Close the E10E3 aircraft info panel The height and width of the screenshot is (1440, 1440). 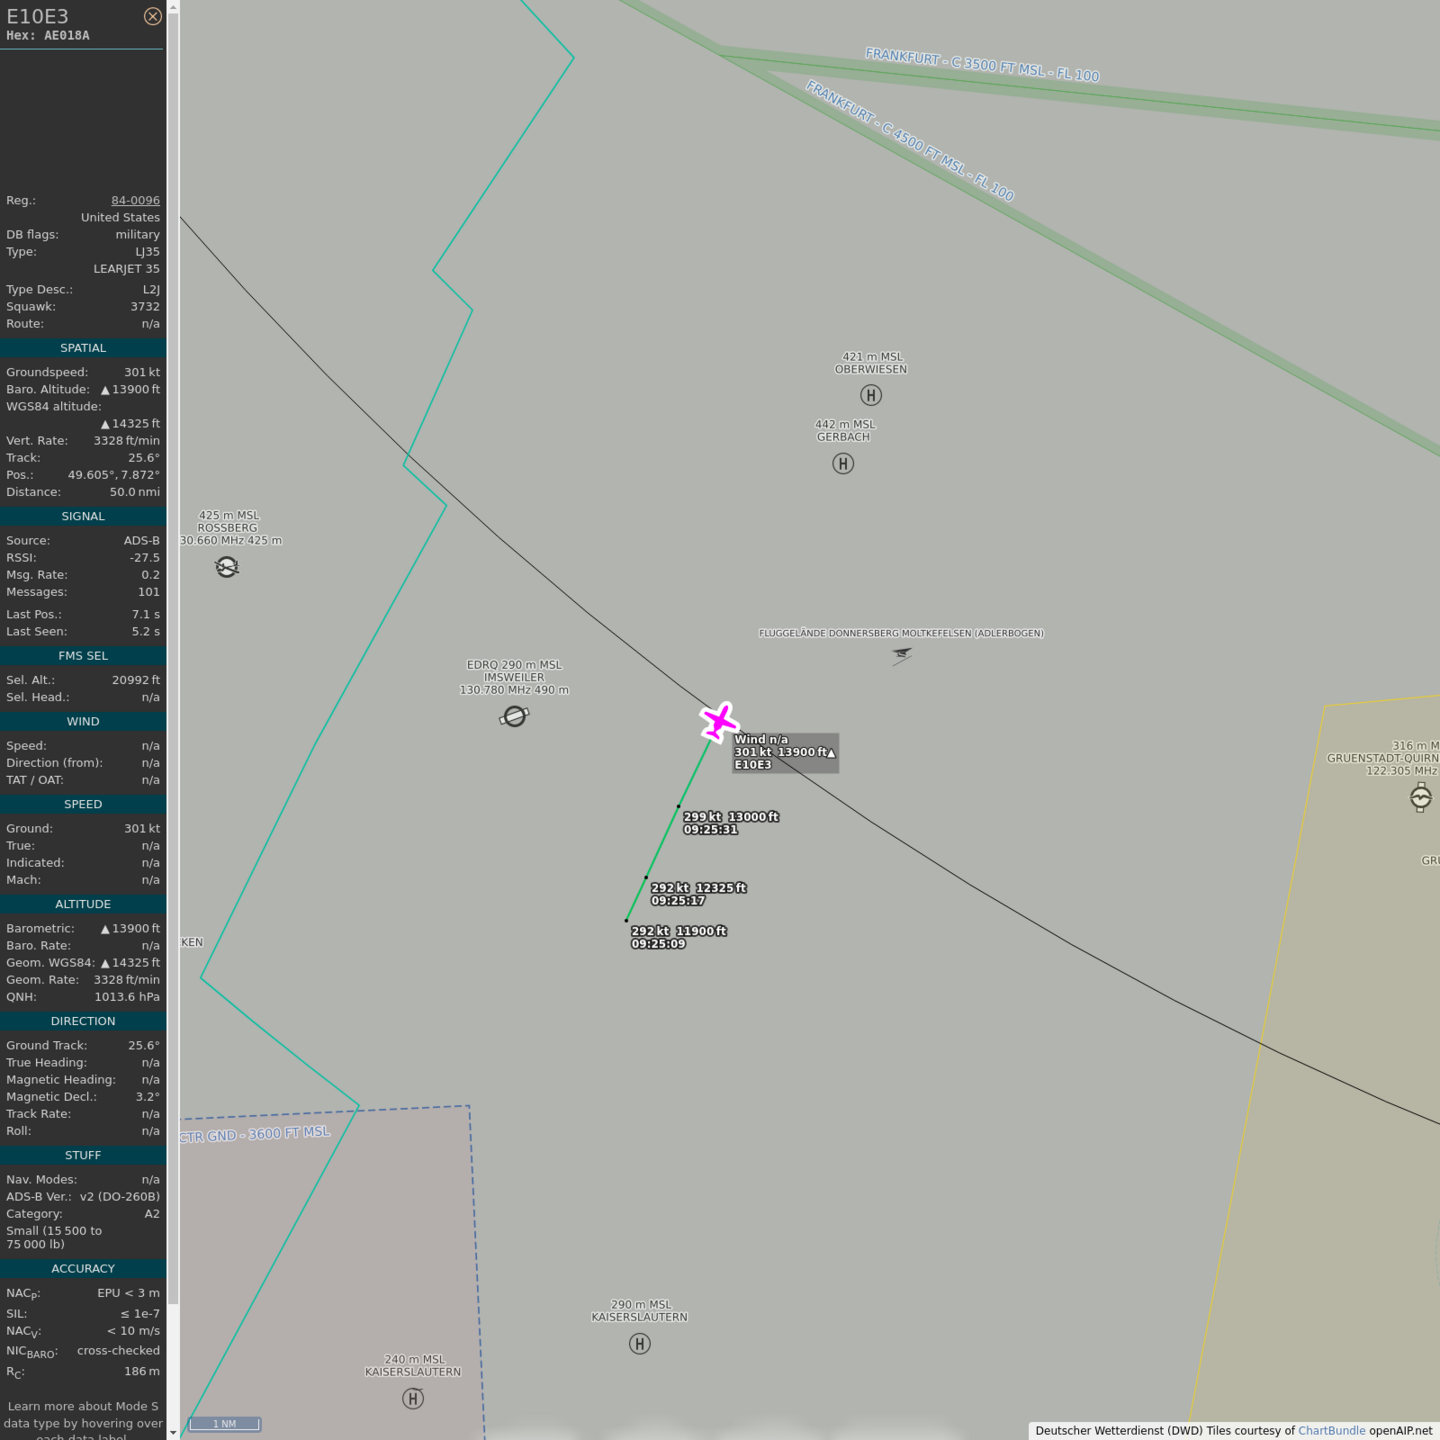pyautogui.click(x=152, y=16)
